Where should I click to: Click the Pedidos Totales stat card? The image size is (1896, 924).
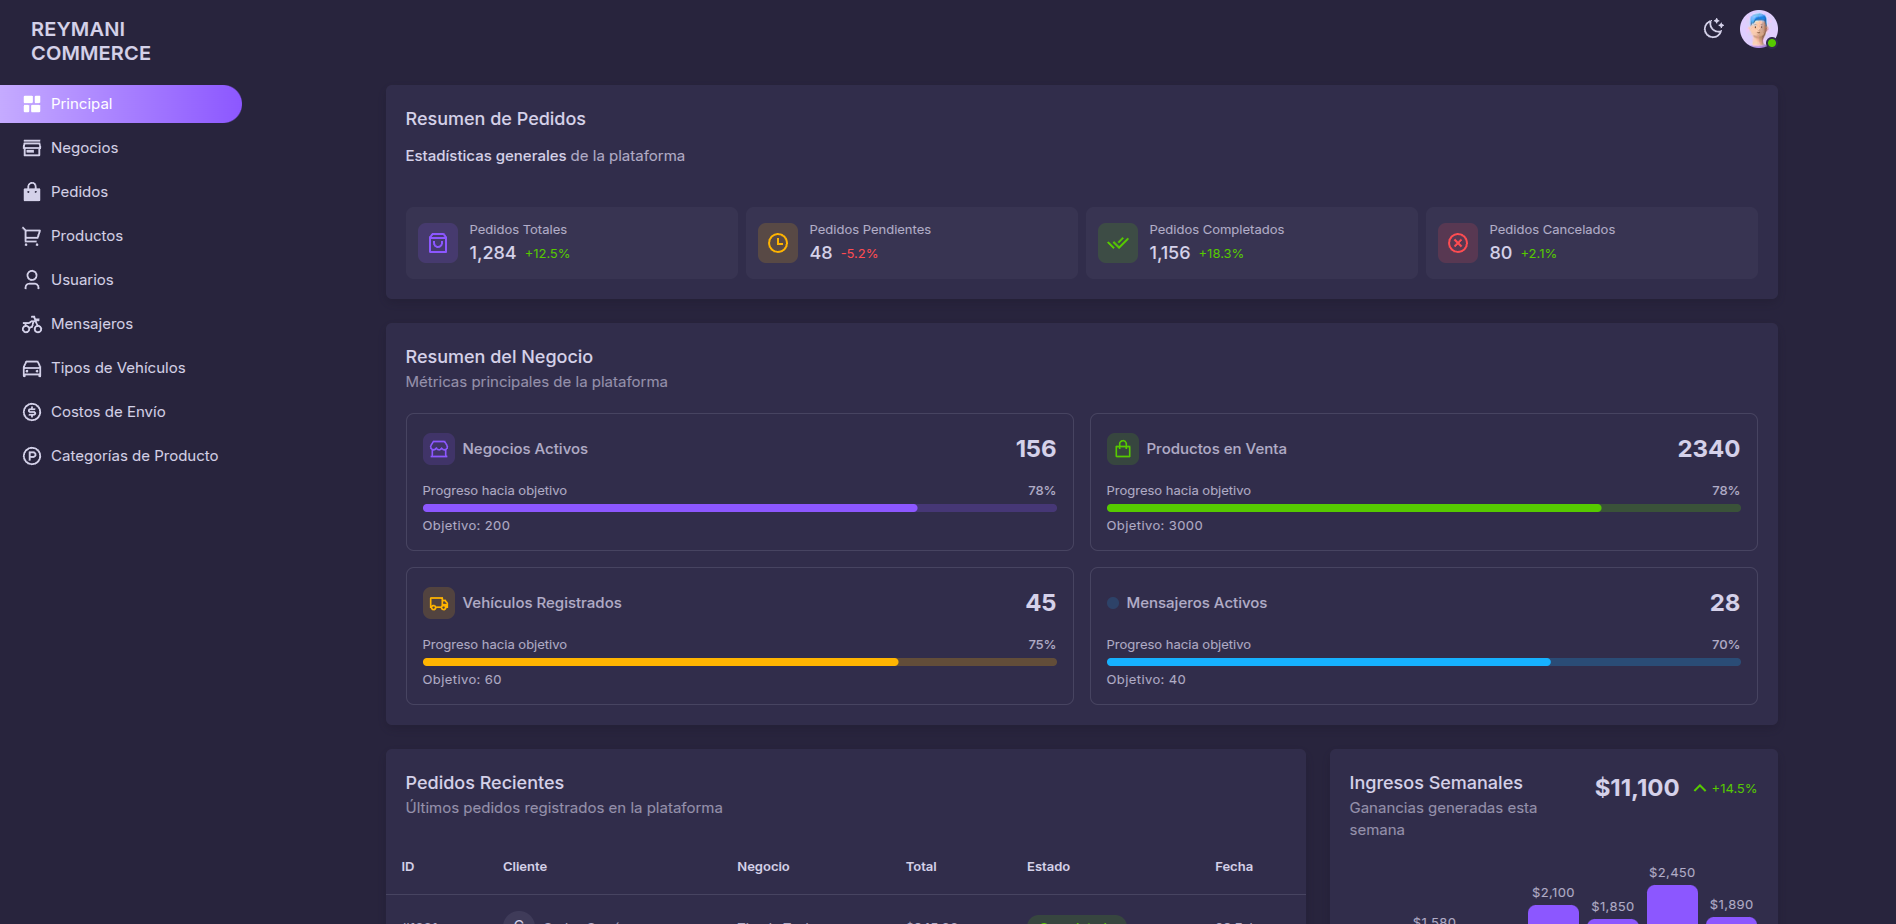(571, 242)
